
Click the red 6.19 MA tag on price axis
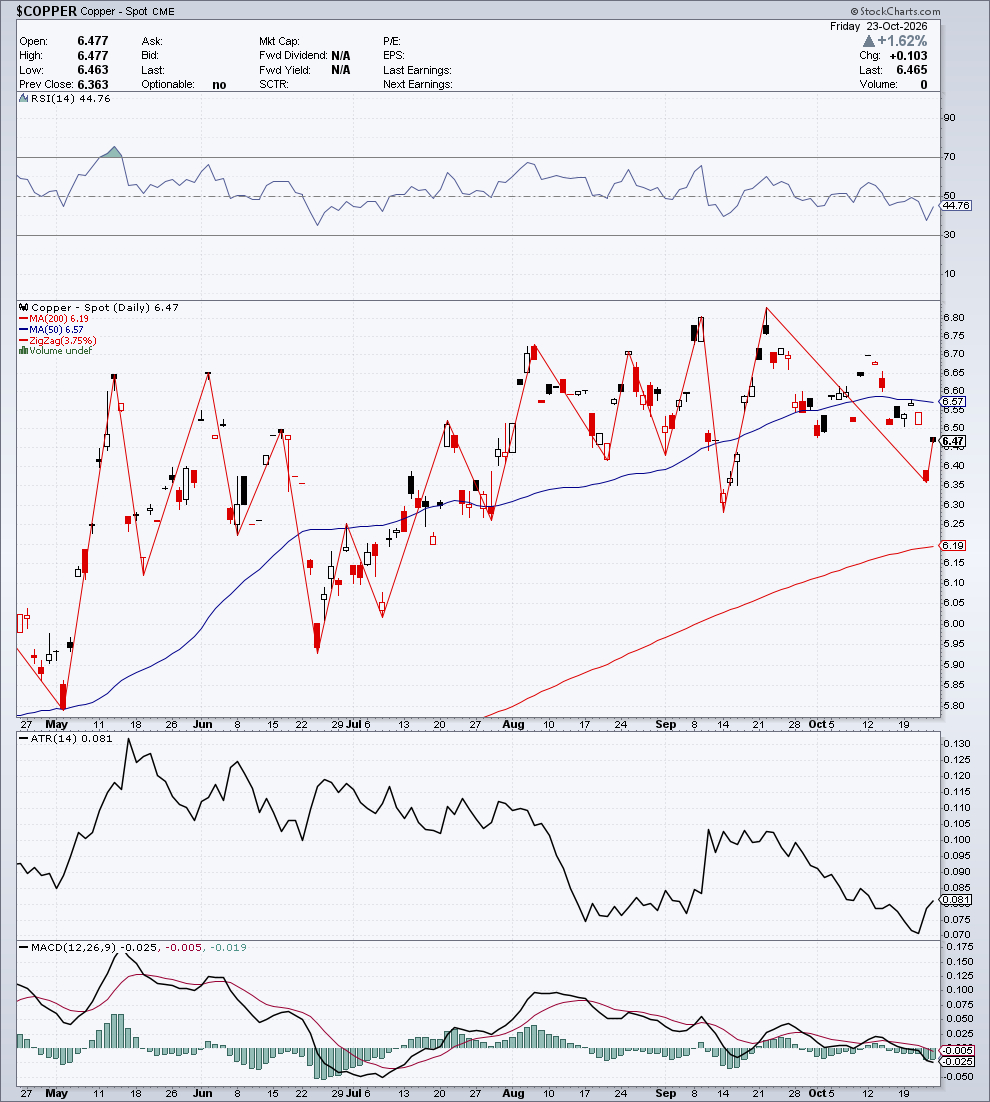pyautogui.click(x=953, y=545)
